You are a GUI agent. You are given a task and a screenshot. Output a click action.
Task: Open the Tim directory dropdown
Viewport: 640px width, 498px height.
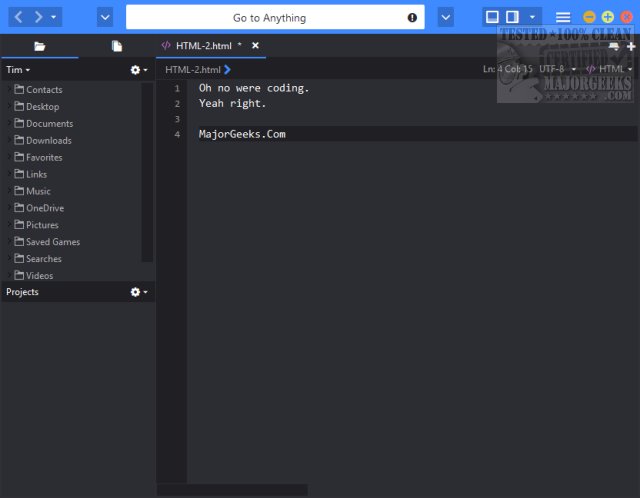point(18,70)
